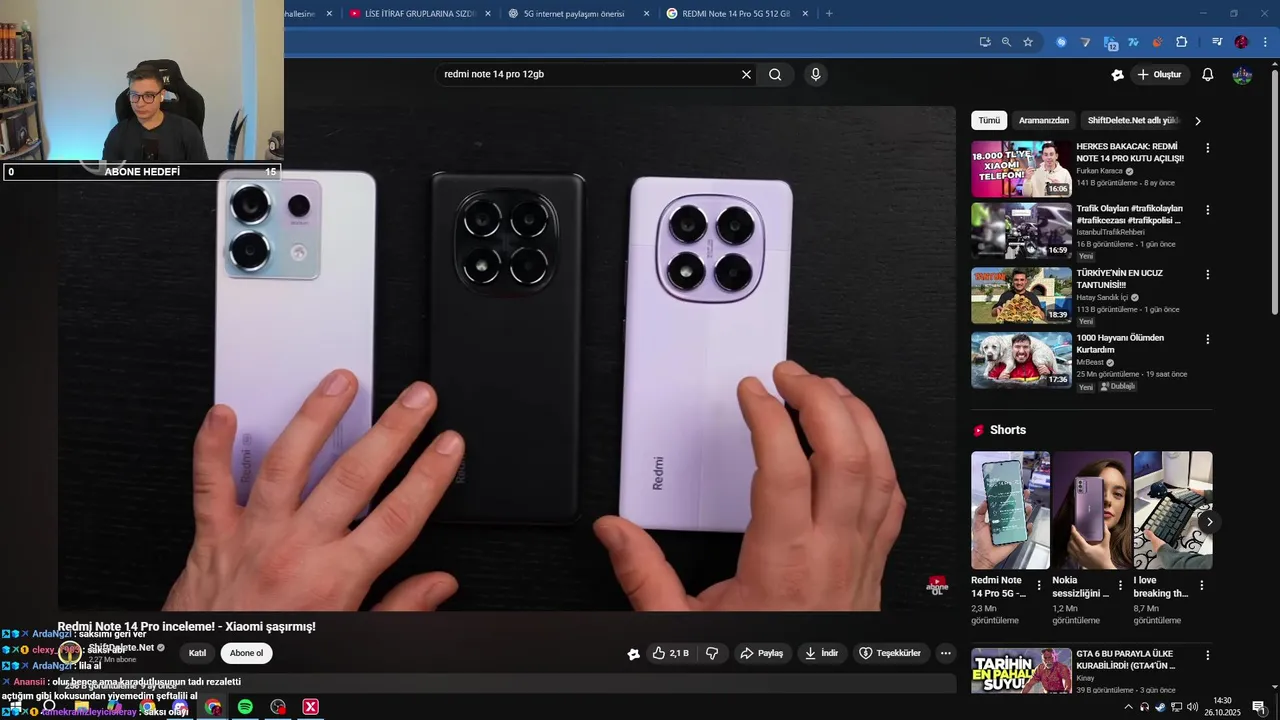Show next Shorts with arrow button
Screen dimensions: 1280x720
1209,522
